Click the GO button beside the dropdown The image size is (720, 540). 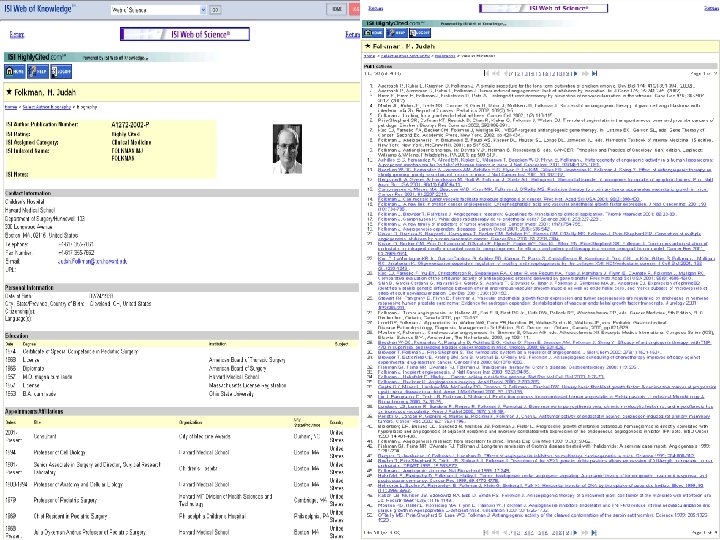[215, 10]
